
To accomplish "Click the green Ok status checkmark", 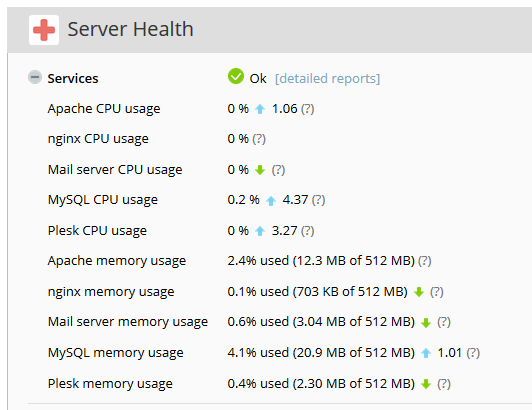I will [236, 76].
